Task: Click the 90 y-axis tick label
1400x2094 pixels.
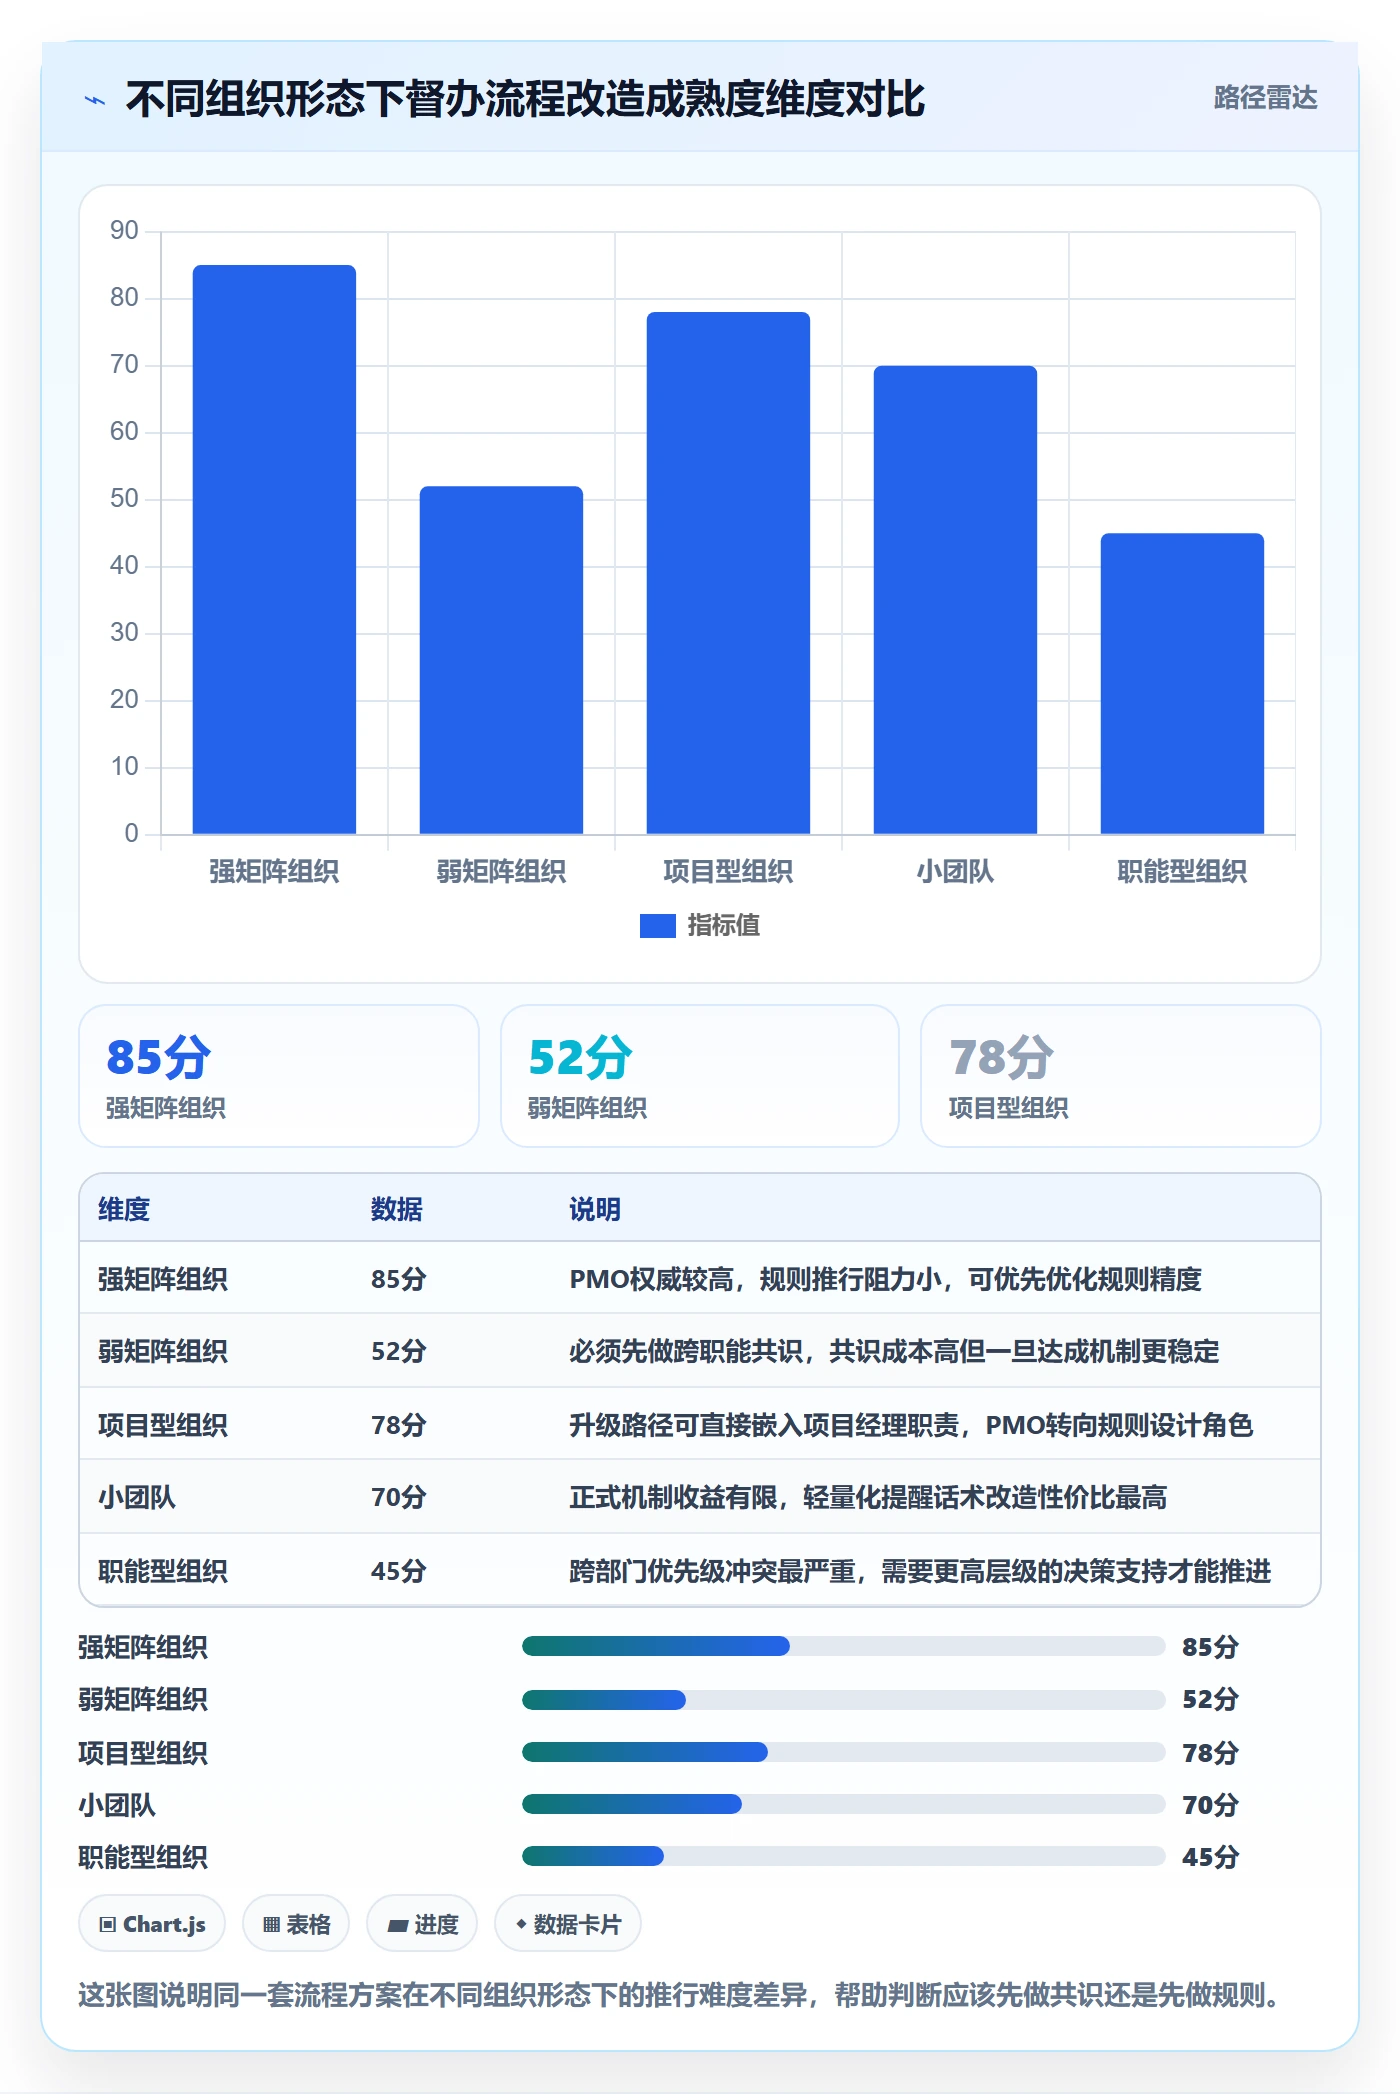Action: coord(124,231)
